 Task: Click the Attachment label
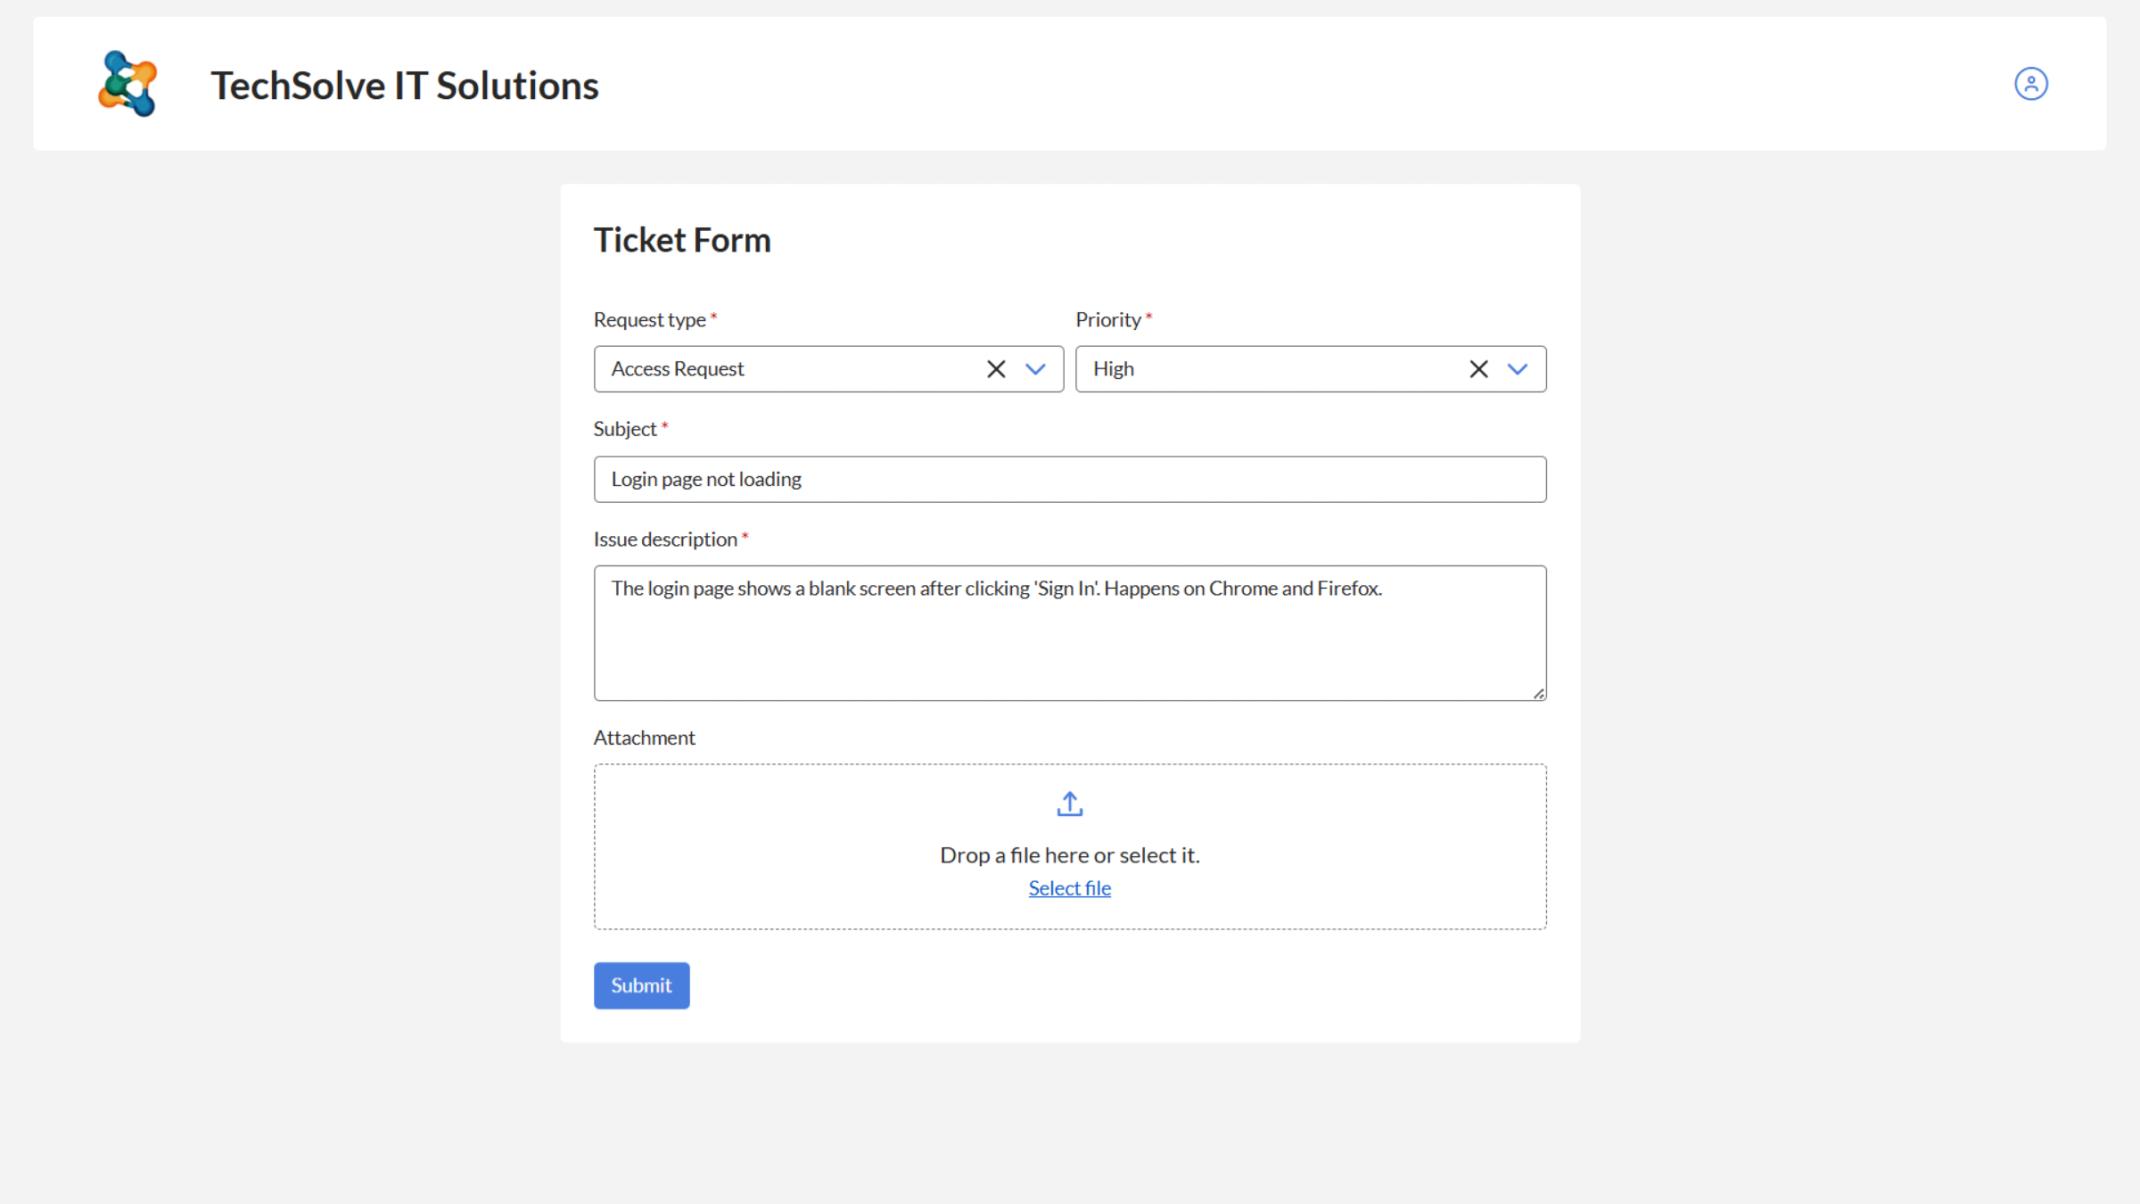pyautogui.click(x=644, y=737)
